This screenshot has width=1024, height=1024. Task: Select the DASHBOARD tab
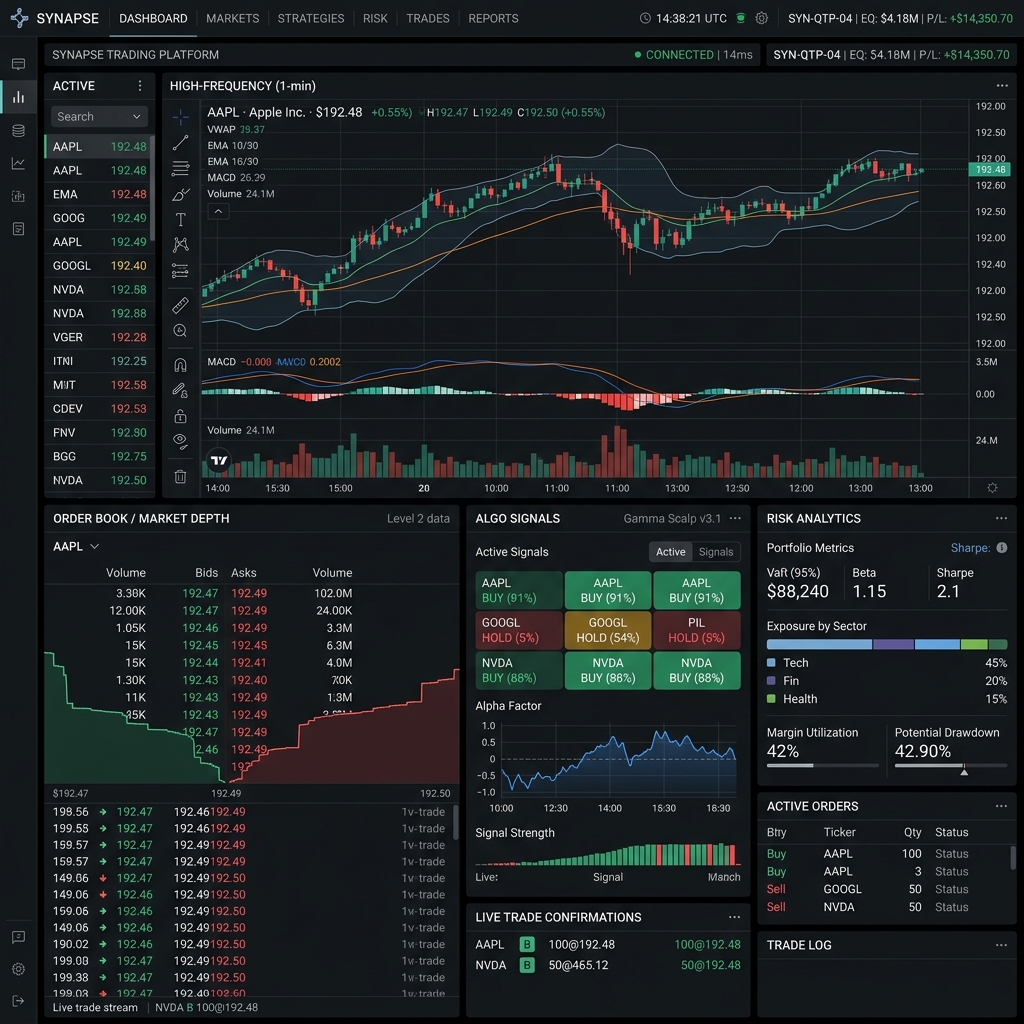pos(153,18)
